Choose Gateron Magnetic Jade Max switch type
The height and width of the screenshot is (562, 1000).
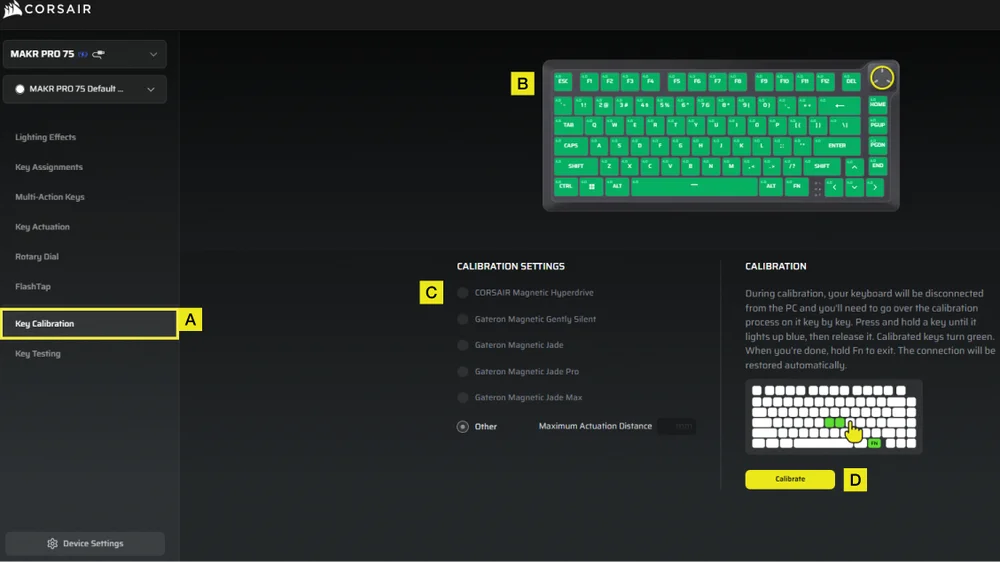[462, 397]
